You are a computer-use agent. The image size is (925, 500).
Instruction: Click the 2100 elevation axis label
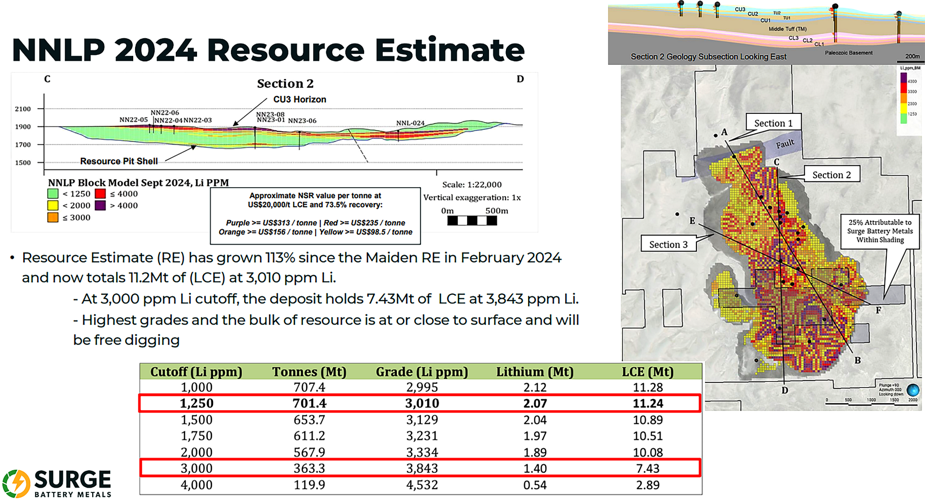[22, 109]
